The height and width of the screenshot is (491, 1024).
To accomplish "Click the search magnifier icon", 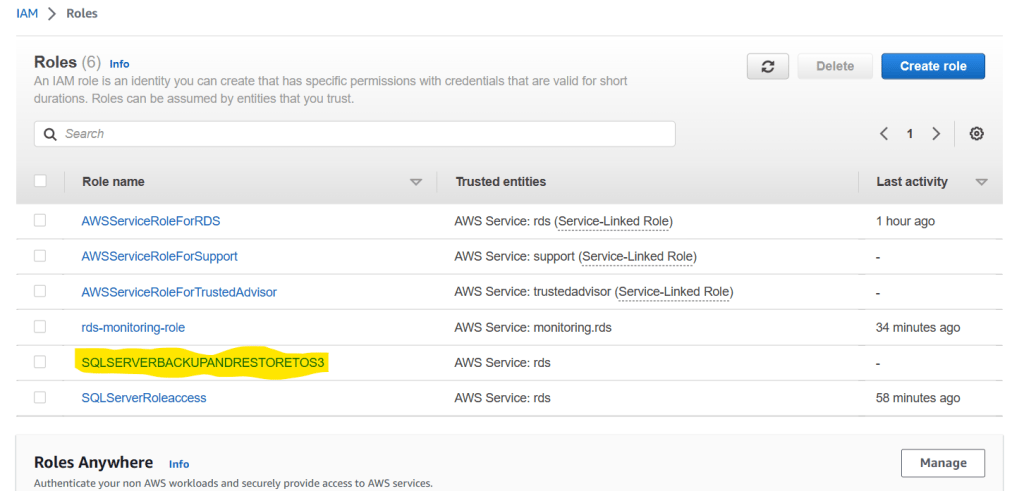I will pyautogui.click(x=50, y=134).
